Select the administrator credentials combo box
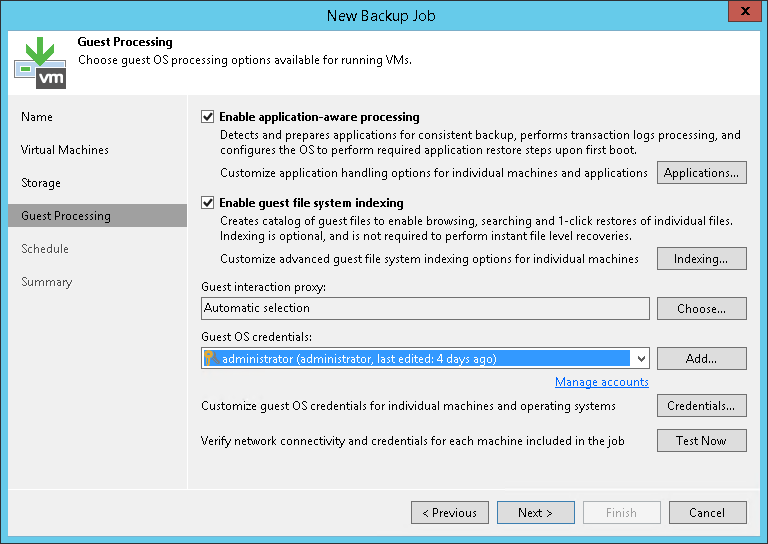Screen dimensions: 768x544 (420, 359)
